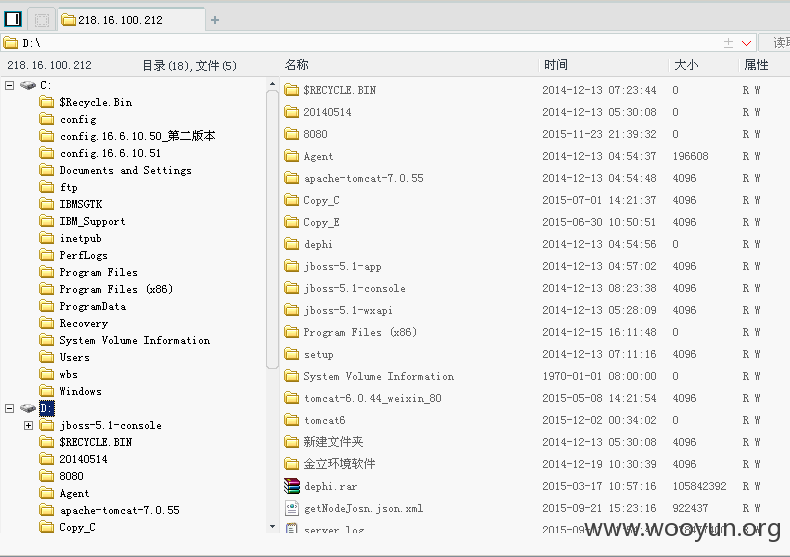Click the XML file icon of getNodeJosn.json.xml
This screenshot has width=790, height=557.
(x=292, y=508)
